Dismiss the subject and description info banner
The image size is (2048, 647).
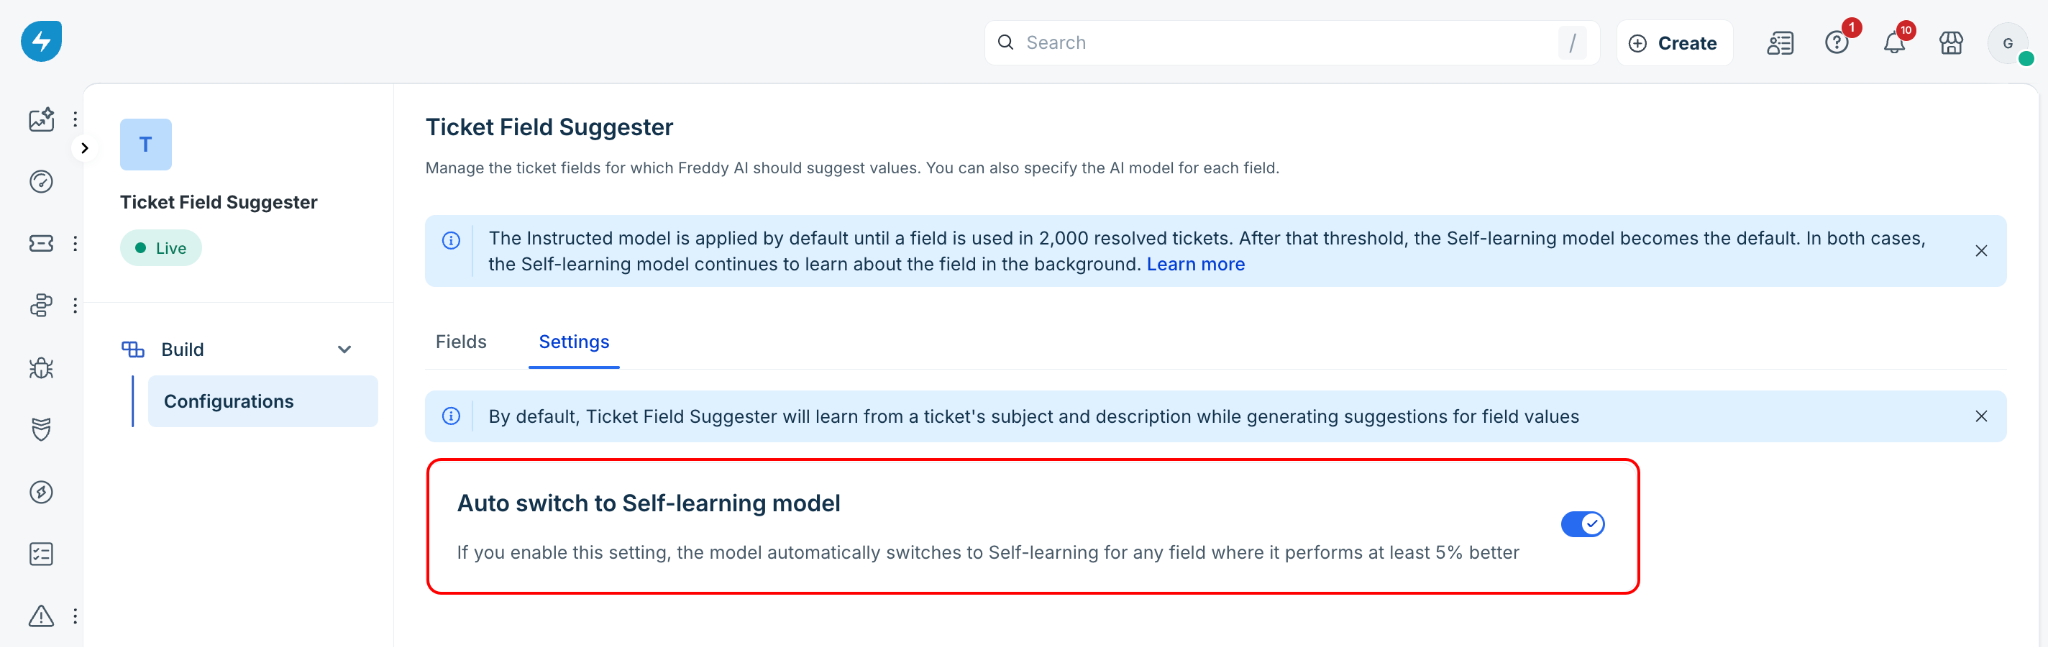1981,416
